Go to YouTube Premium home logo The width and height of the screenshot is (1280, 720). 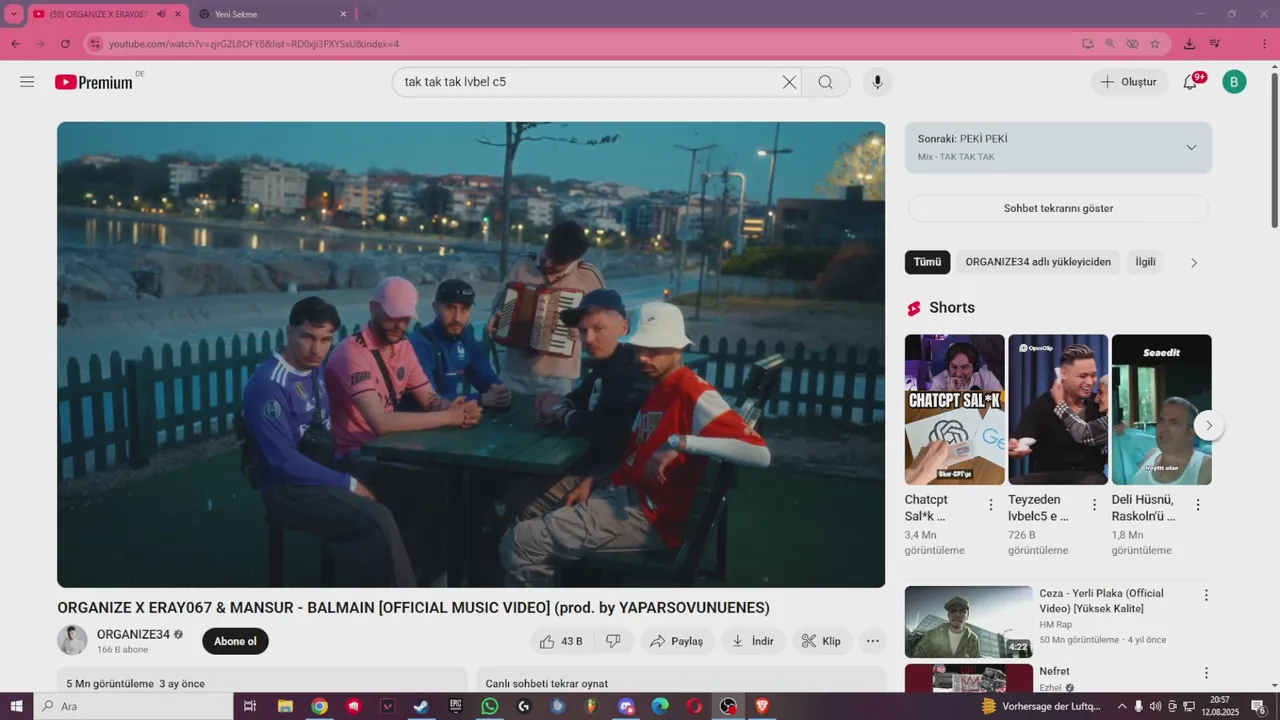tap(94, 82)
